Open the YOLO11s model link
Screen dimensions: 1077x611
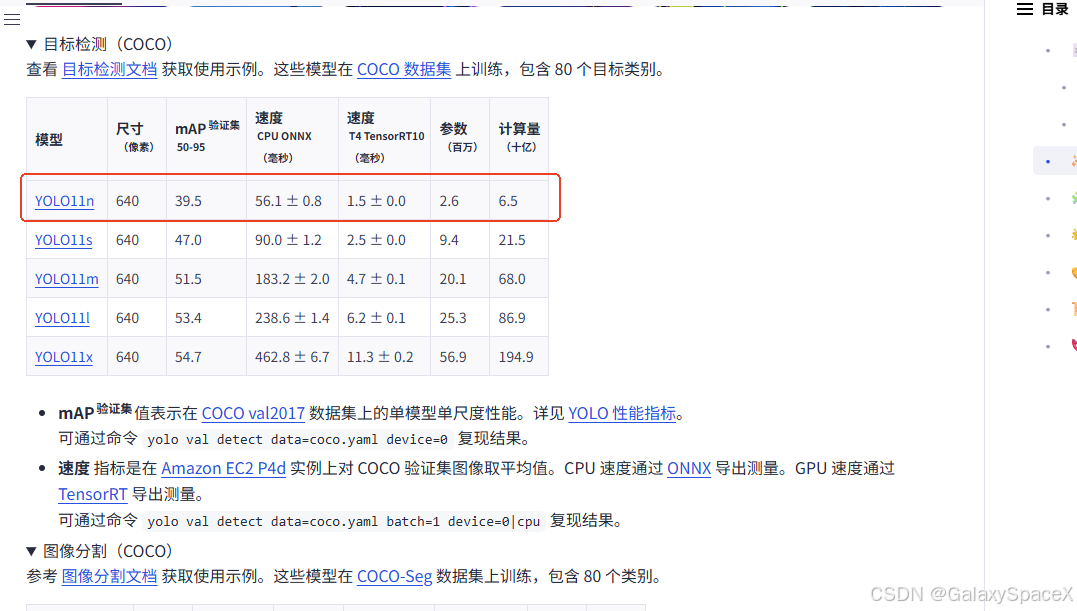point(64,240)
